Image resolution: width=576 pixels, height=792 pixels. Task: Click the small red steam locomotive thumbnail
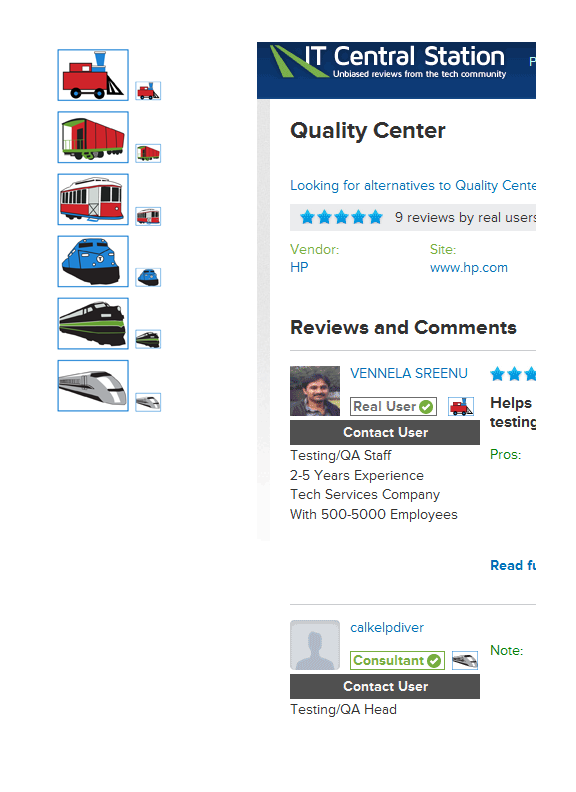click(x=148, y=91)
